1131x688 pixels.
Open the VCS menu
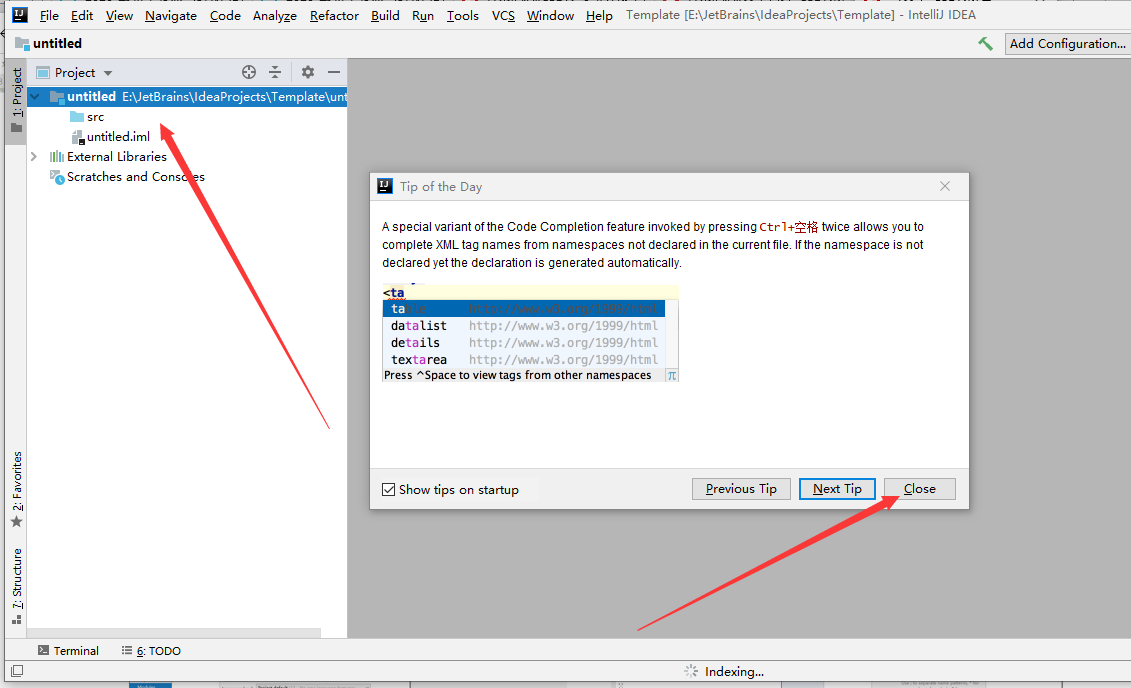coord(503,15)
